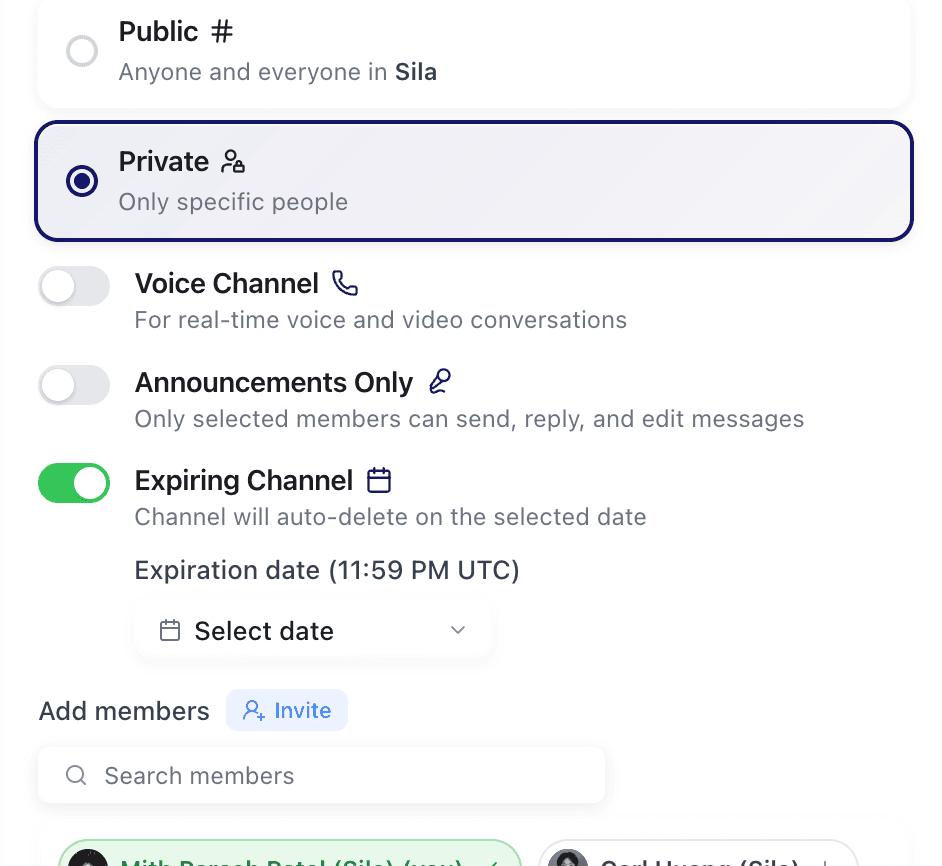Click the add-person icon on Invite
The height and width of the screenshot is (866, 942).
coord(254,711)
